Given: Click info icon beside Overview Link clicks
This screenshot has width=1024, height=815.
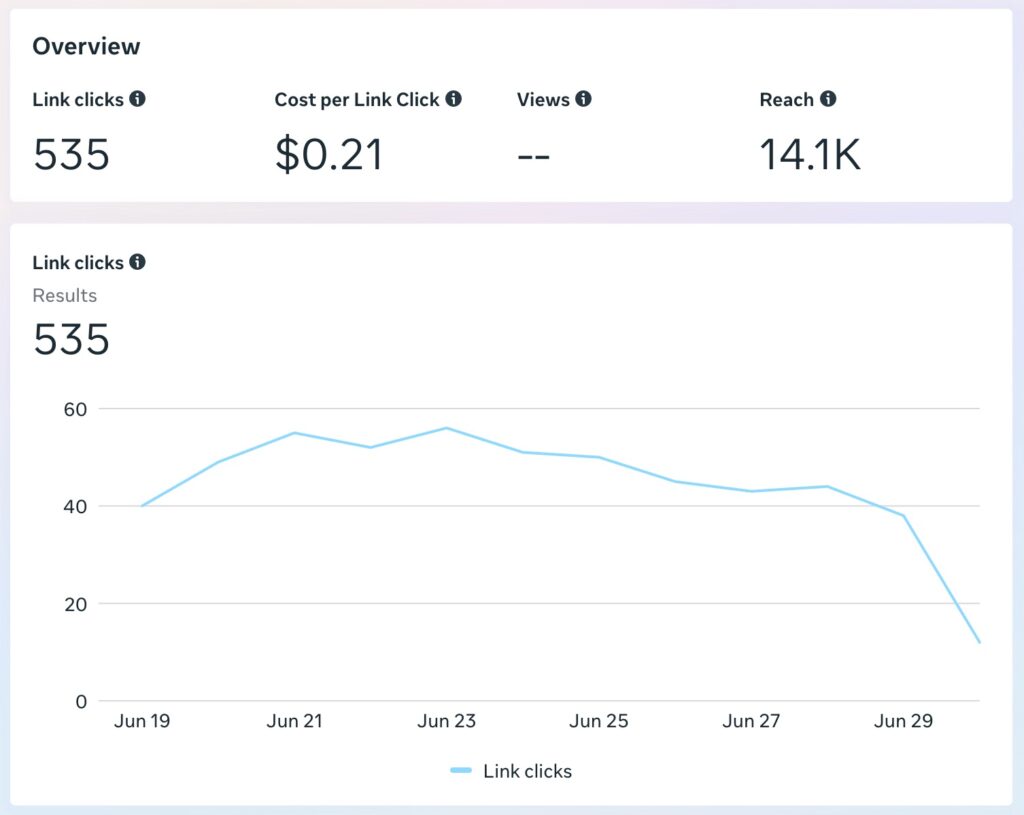Looking at the screenshot, I should coord(138,99).
